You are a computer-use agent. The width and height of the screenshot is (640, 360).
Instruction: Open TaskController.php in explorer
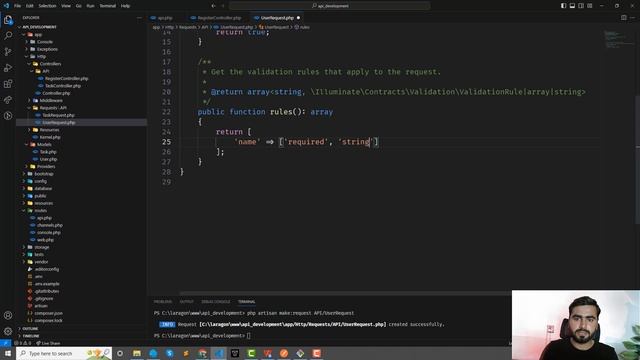point(62,86)
